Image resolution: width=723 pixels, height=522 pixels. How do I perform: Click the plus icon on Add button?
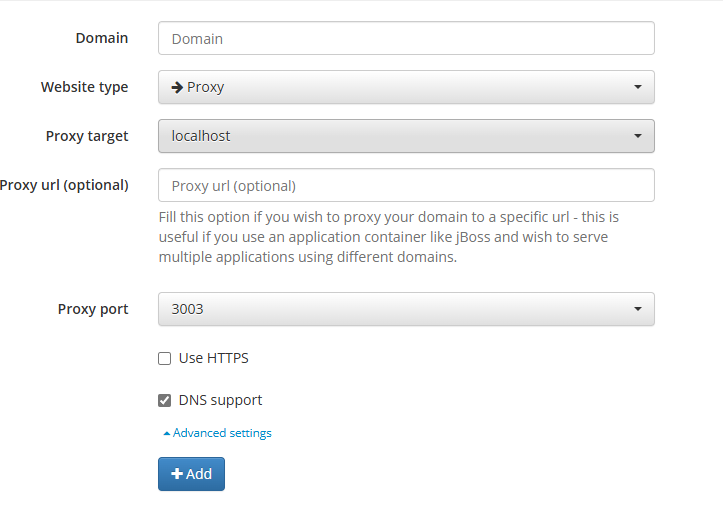point(177,474)
